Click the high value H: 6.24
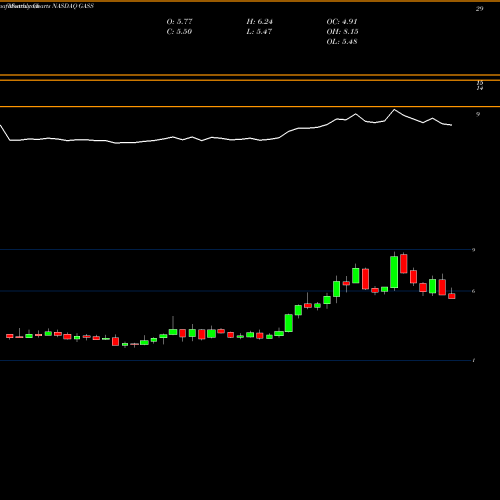The width and height of the screenshot is (500, 500). [x=259, y=22]
